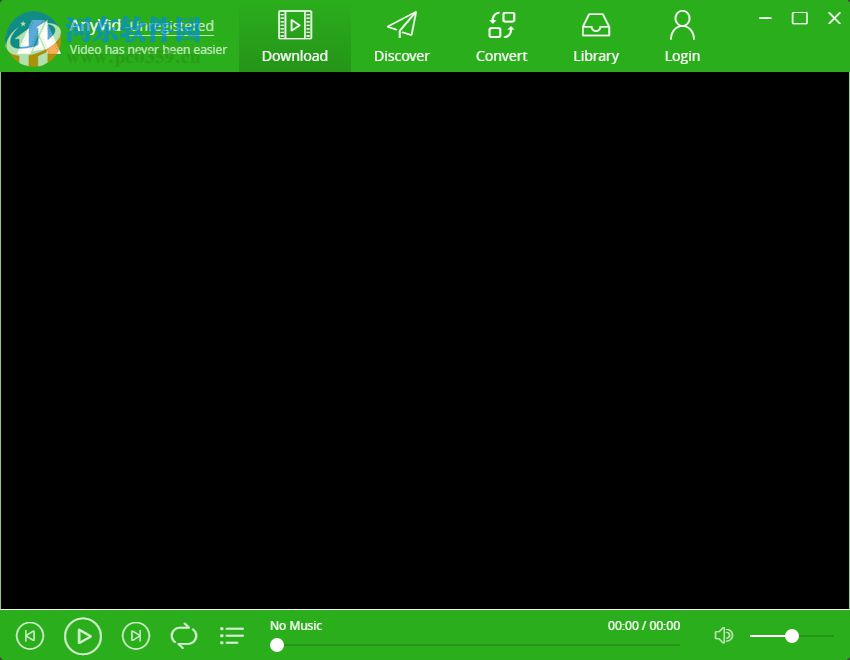
Task: Skip to the next track
Action: [136, 635]
